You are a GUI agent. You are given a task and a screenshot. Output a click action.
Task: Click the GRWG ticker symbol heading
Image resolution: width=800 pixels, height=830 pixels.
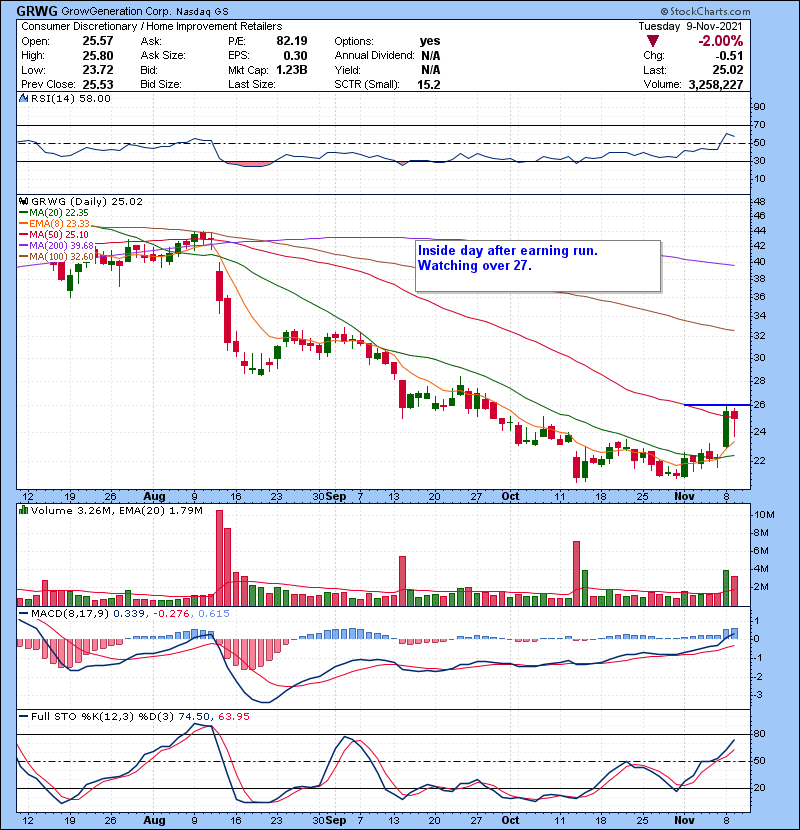tap(37, 11)
